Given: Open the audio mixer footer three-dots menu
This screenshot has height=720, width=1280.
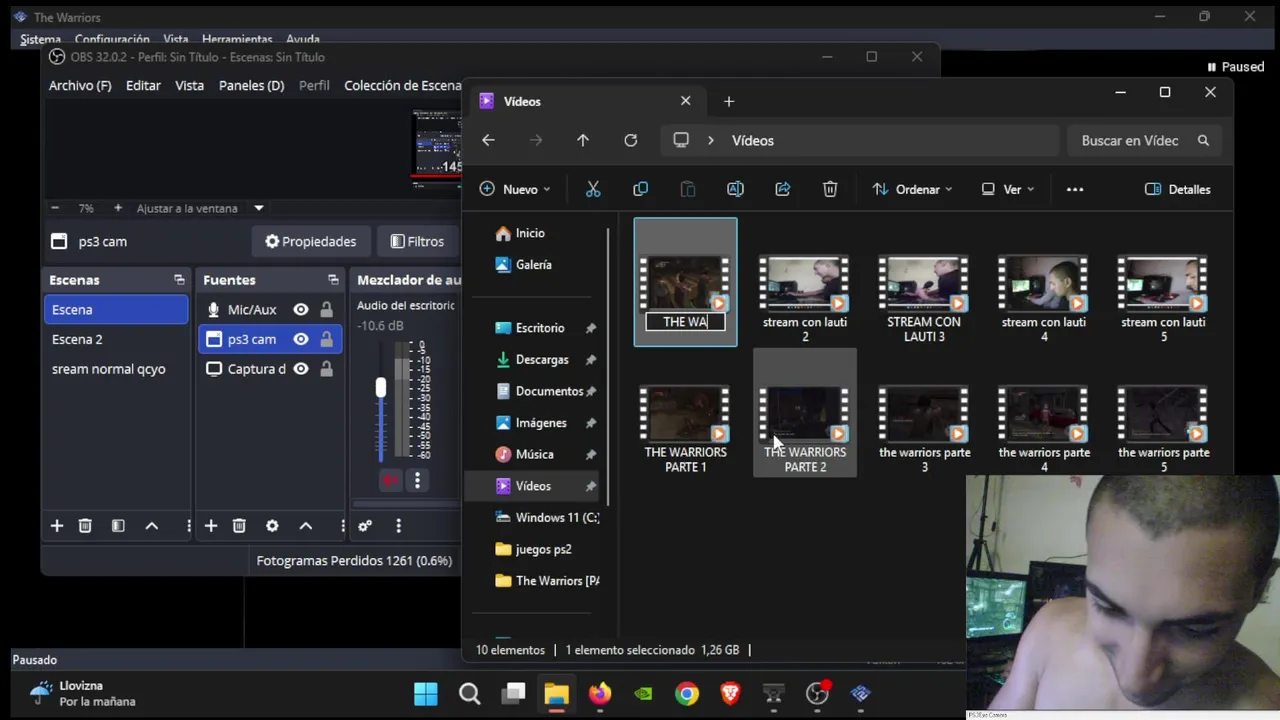Looking at the screenshot, I should point(398,526).
